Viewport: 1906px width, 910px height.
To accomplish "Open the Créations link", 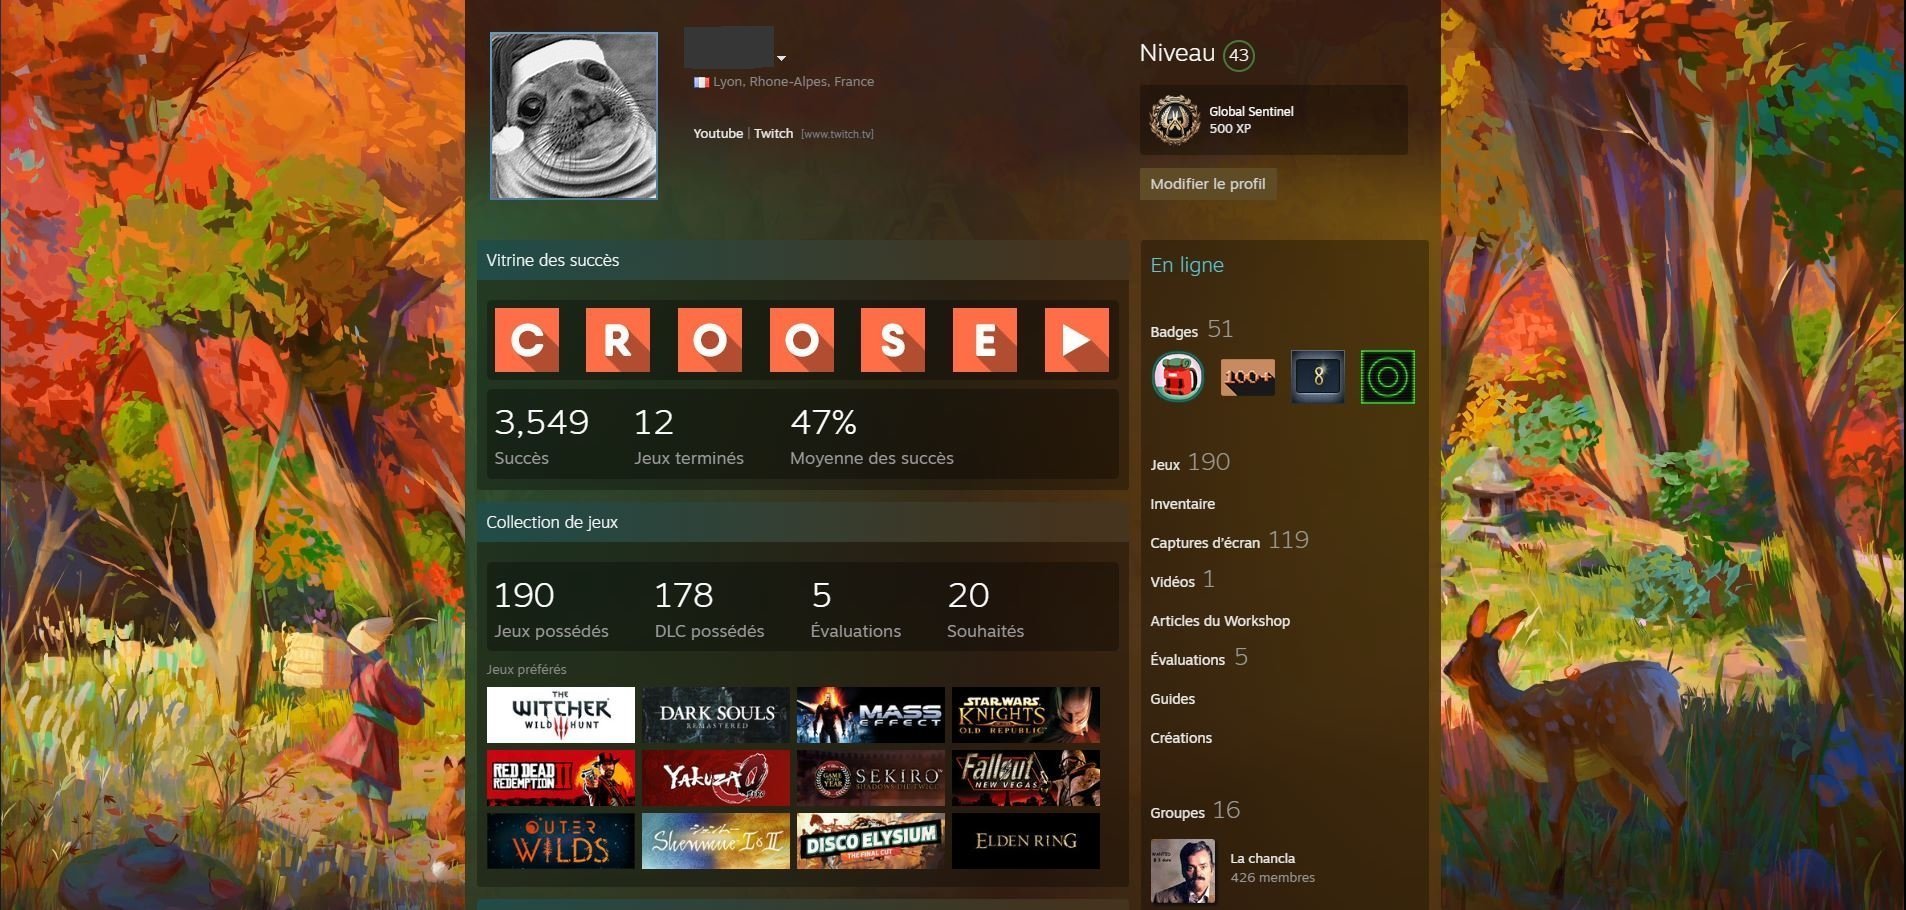I will 1181,738.
